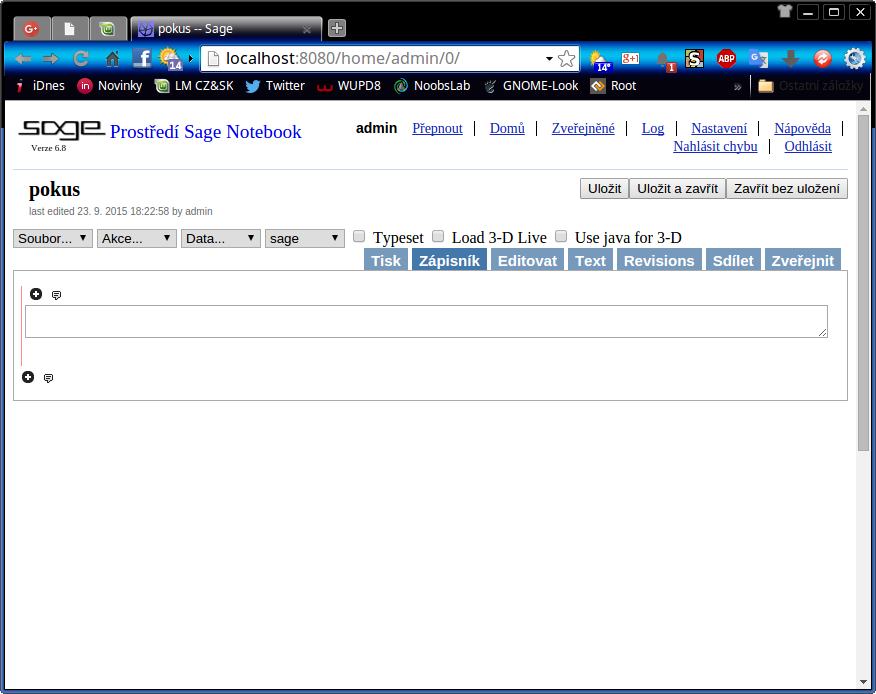Select the Zápisník tab

pyautogui.click(x=449, y=260)
